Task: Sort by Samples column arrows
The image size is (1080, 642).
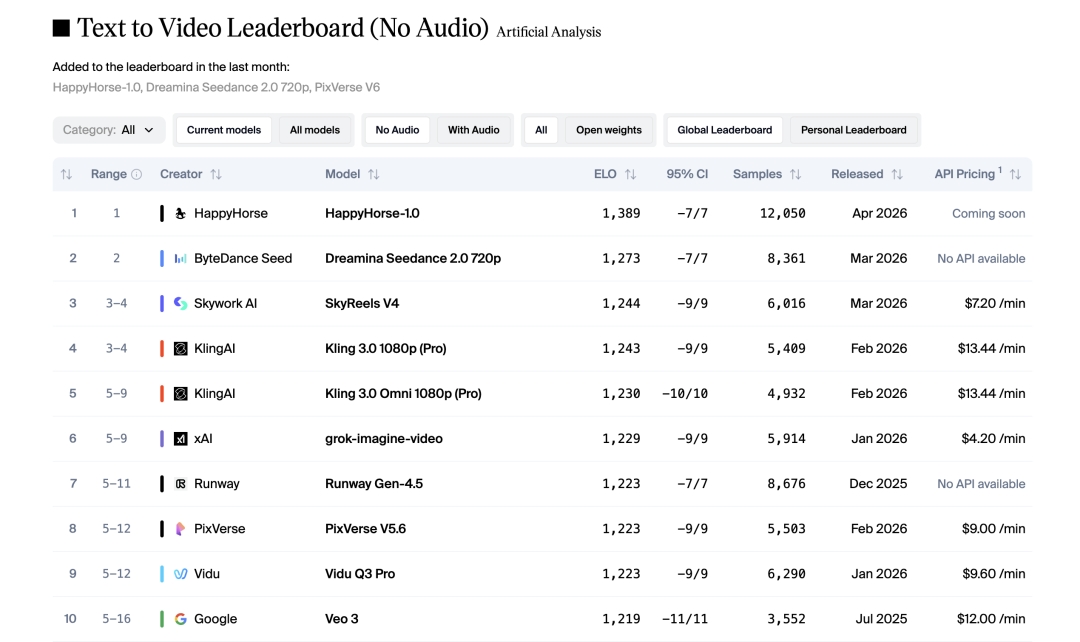Action: point(795,174)
